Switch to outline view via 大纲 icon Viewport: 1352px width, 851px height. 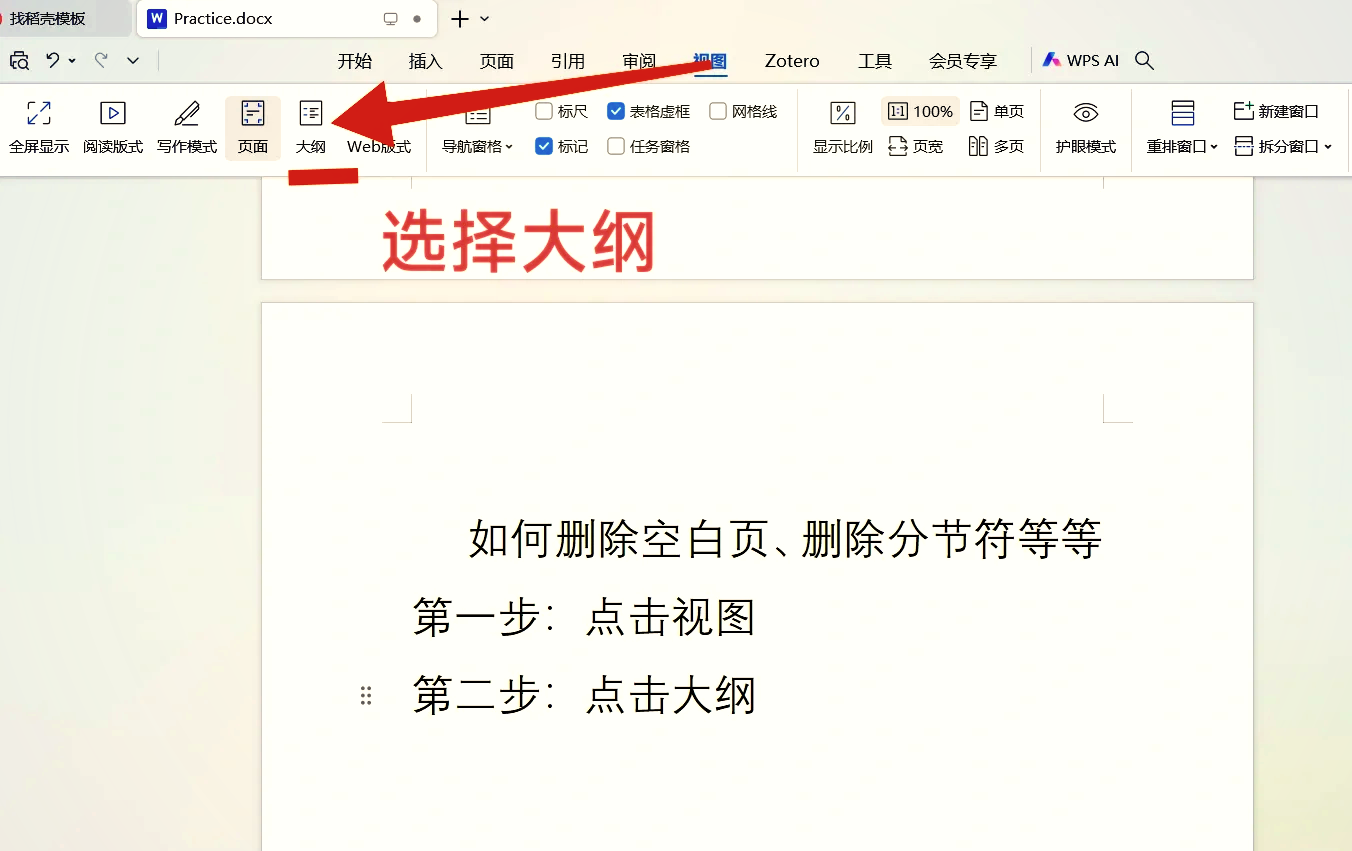[x=311, y=127]
